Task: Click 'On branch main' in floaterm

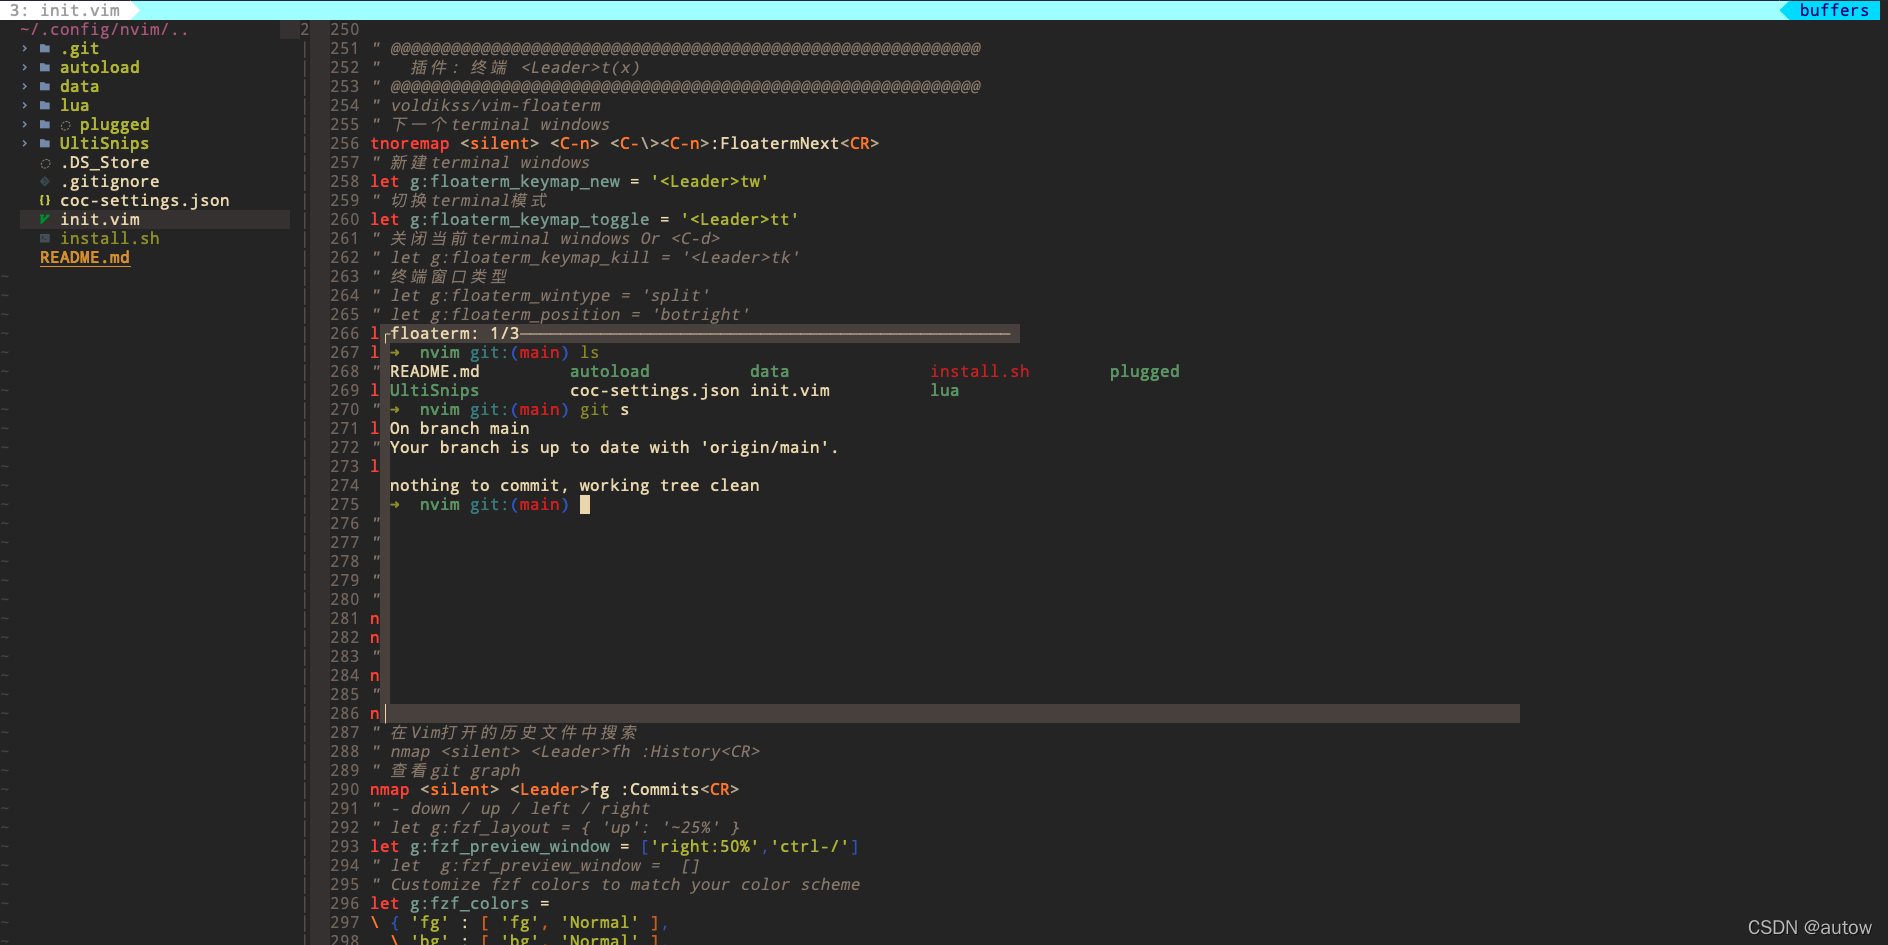Action: 460,429
